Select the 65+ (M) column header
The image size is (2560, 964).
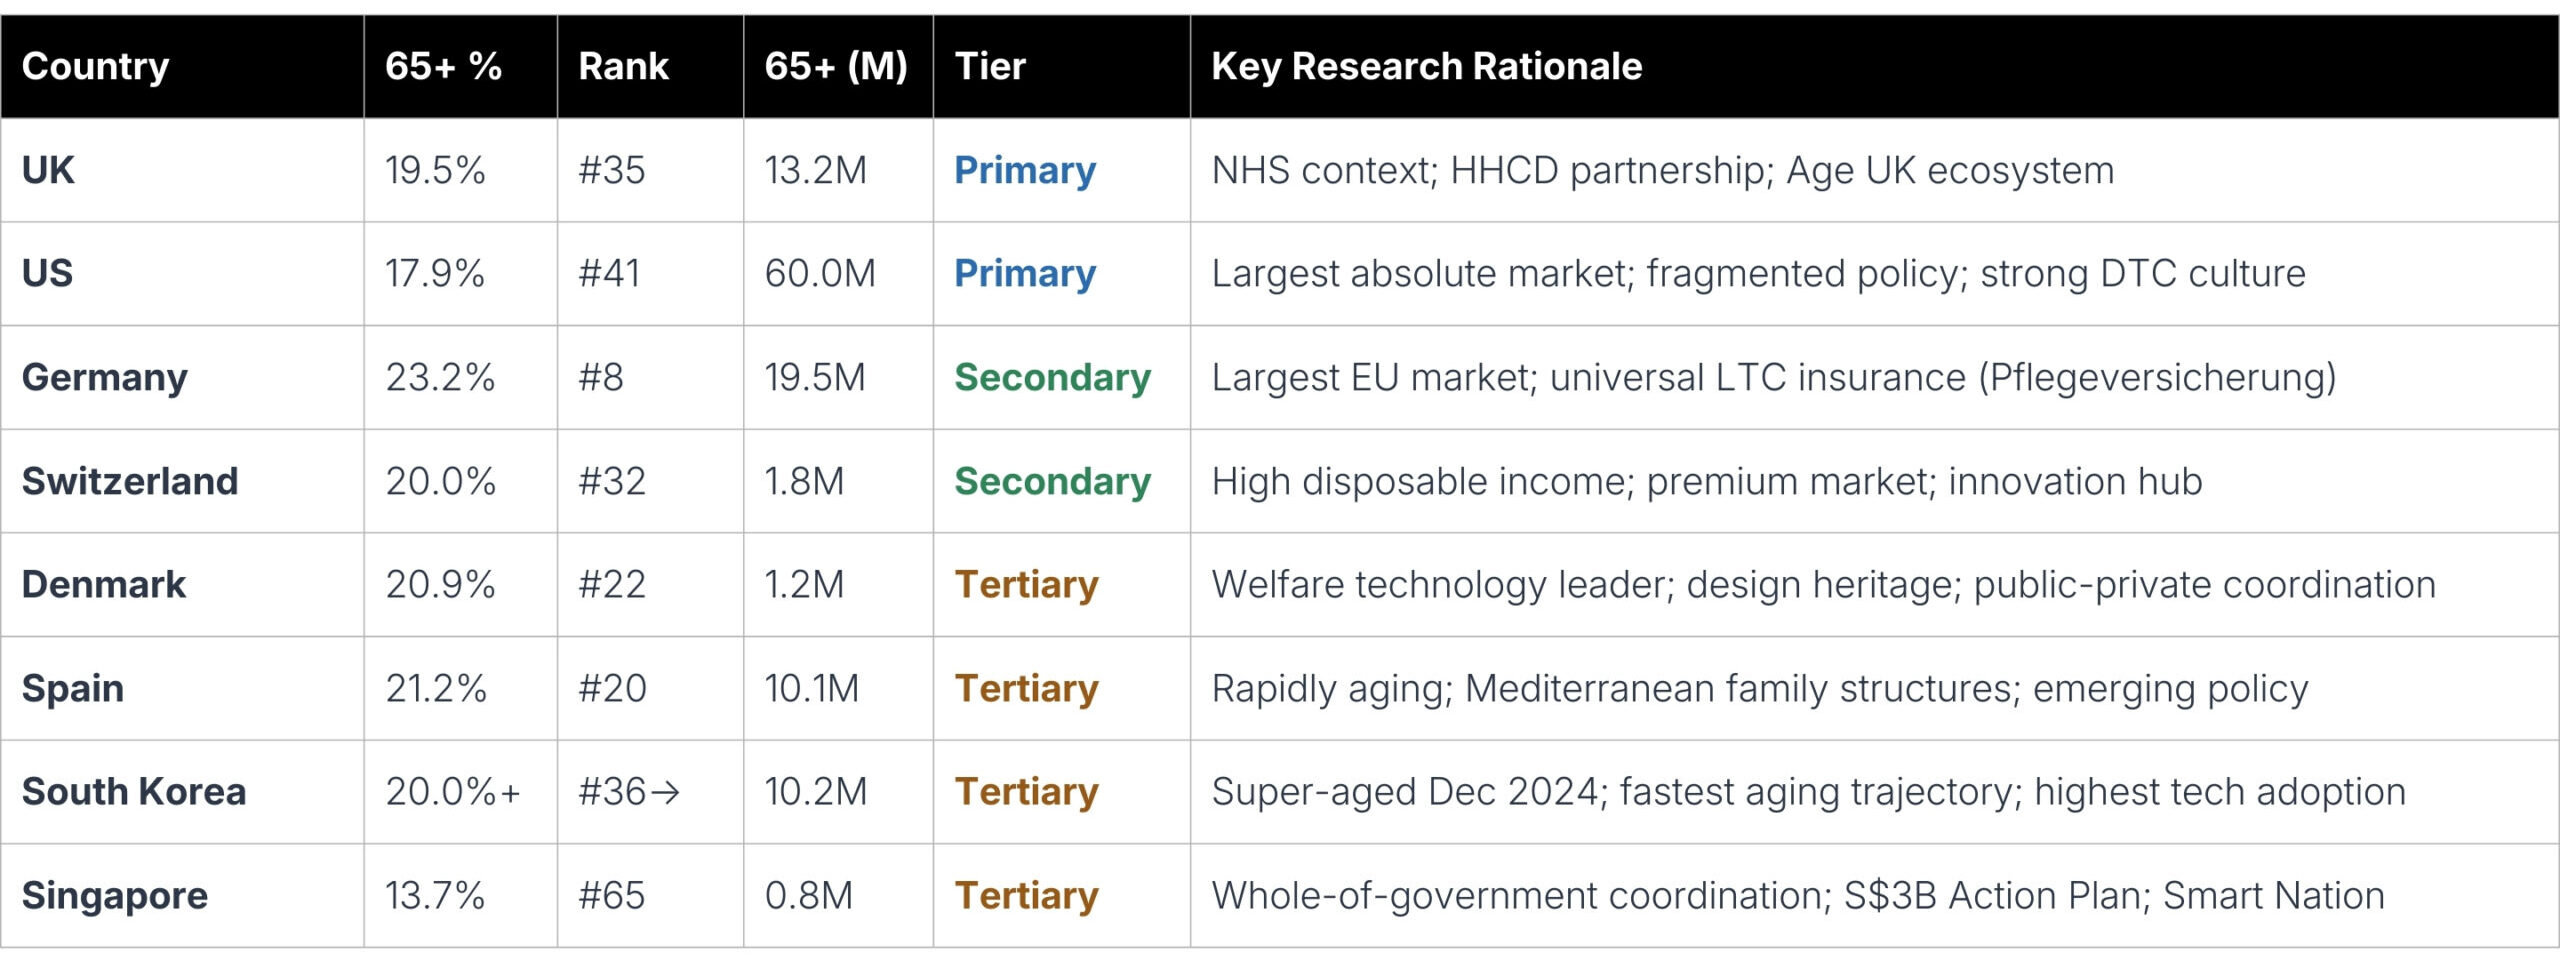[x=836, y=66]
